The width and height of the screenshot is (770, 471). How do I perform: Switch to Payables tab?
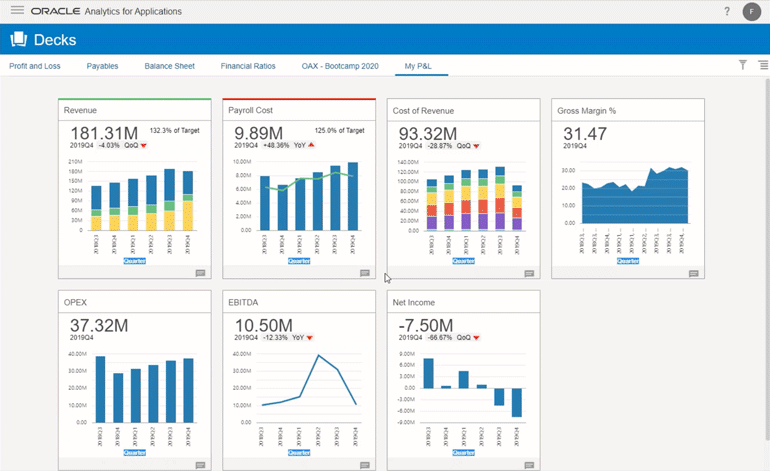[x=102, y=66]
